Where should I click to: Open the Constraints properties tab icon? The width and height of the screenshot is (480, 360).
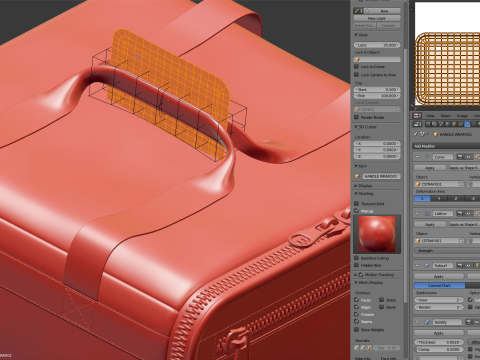coord(460,124)
